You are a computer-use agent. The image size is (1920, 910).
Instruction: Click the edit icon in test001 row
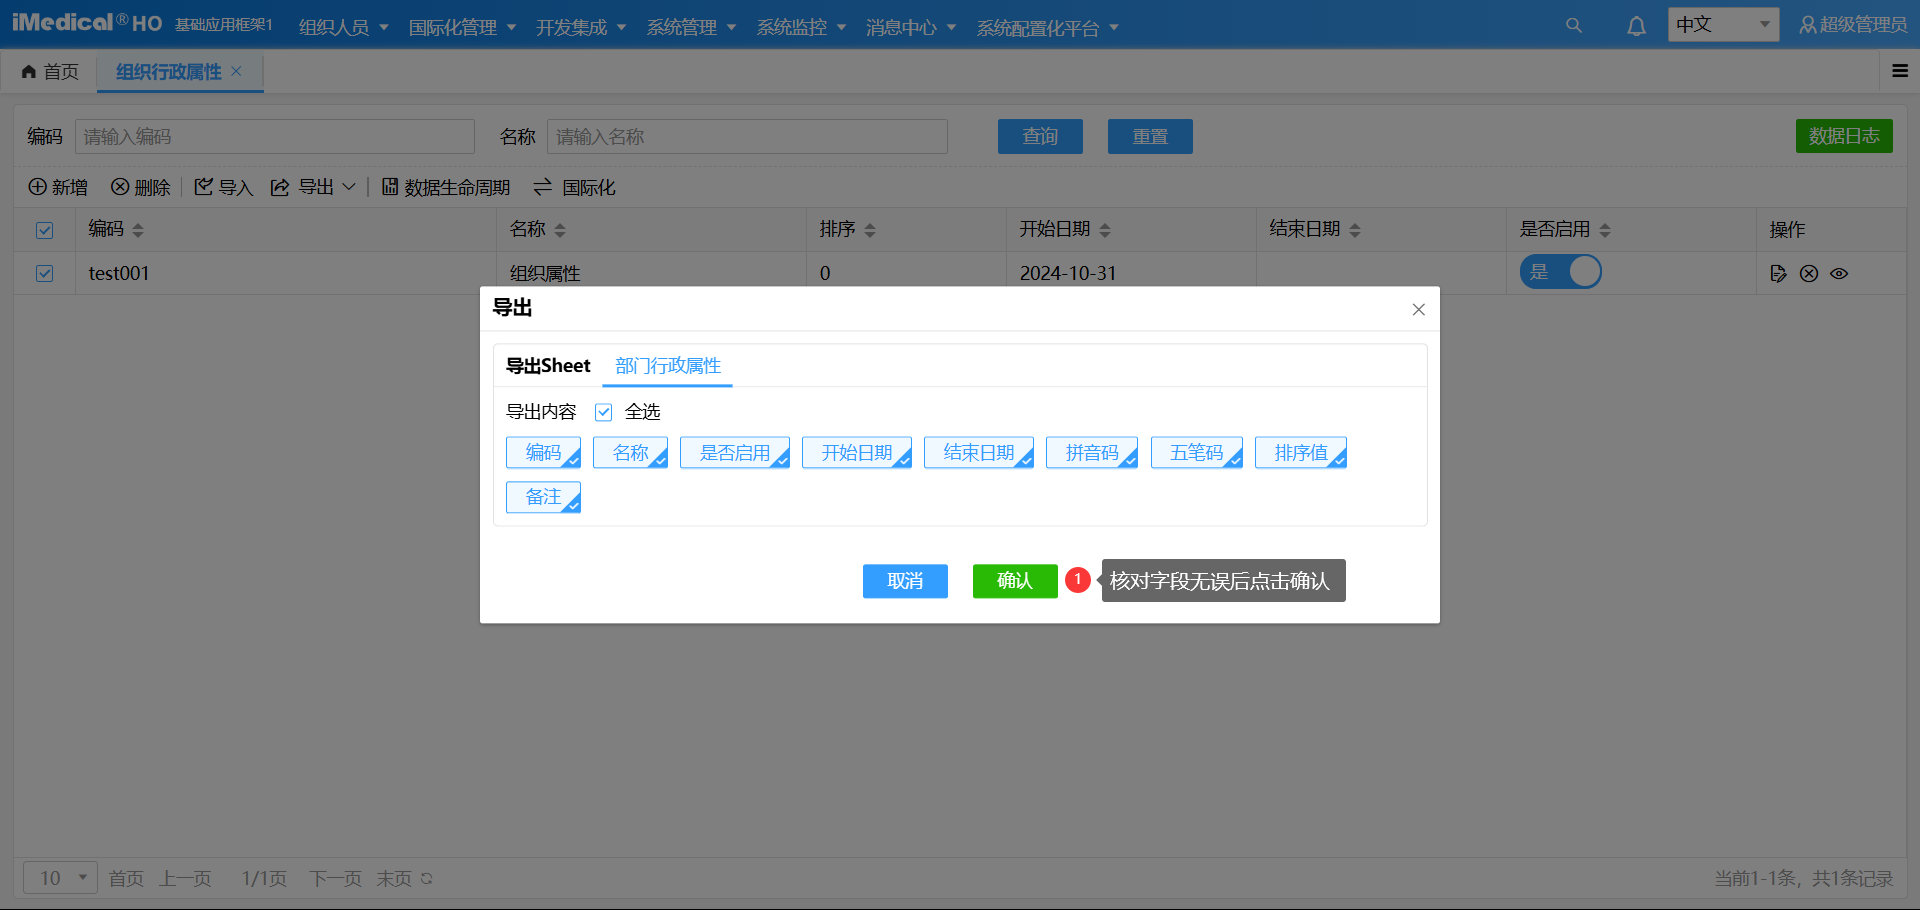point(1778,274)
